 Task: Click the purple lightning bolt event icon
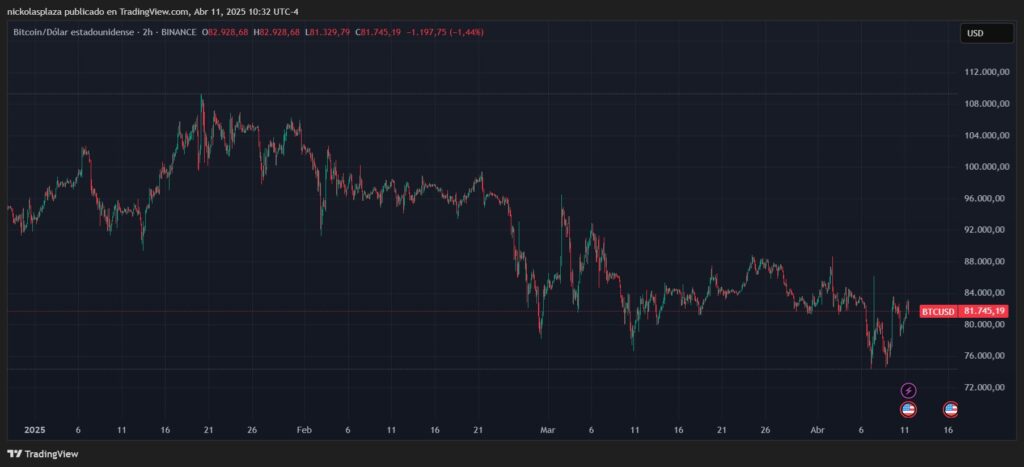pyautogui.click(x=908, y=390)
